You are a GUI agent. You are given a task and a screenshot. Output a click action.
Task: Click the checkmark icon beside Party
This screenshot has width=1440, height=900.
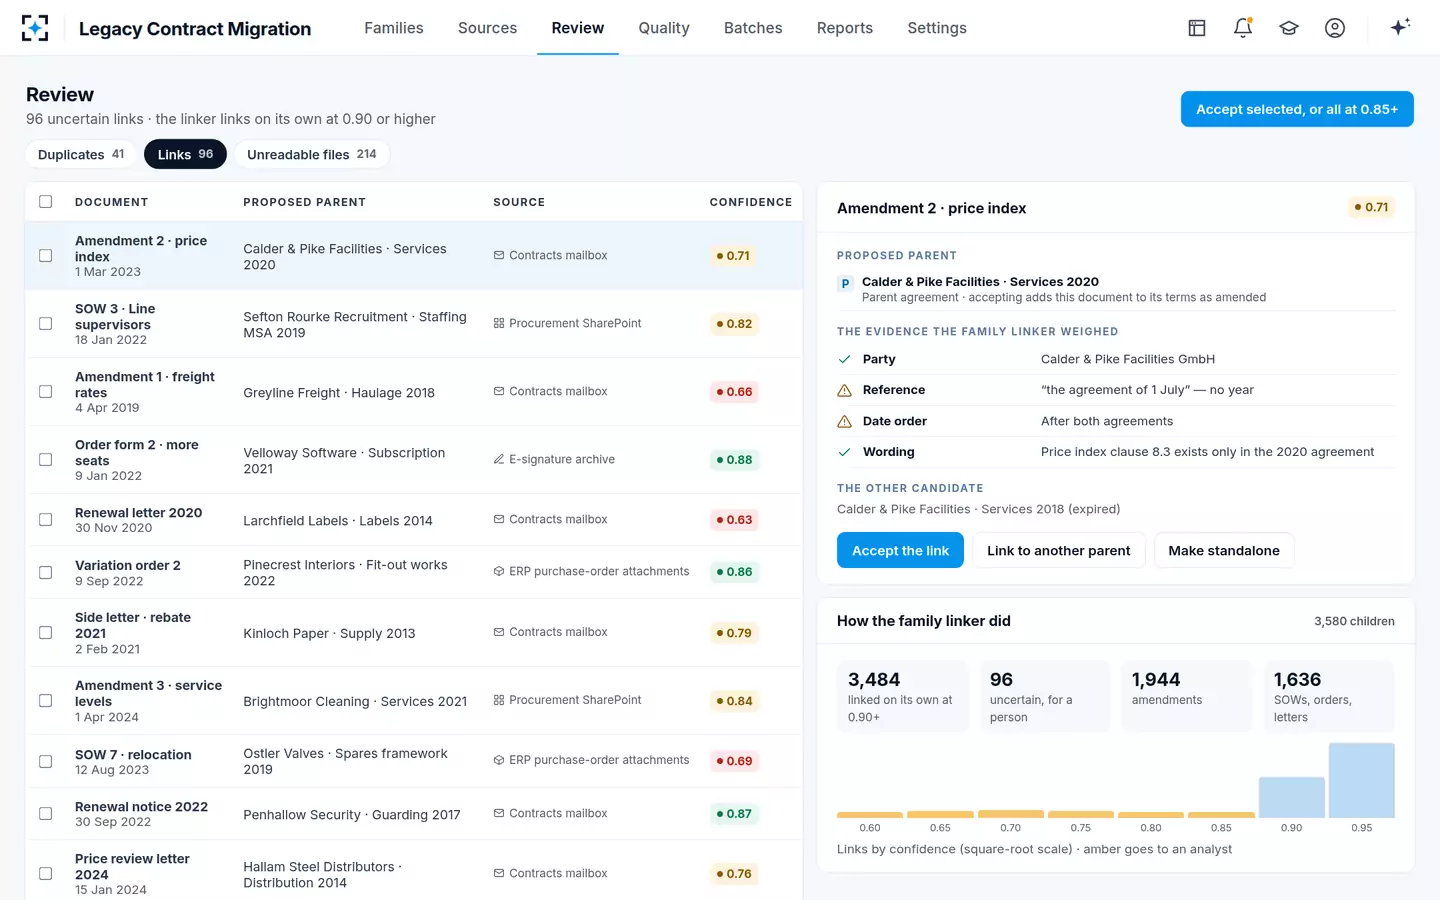[x=845, y=359]
